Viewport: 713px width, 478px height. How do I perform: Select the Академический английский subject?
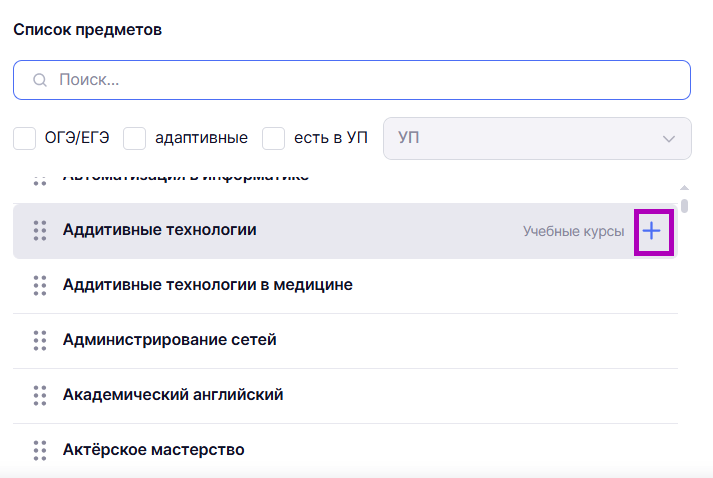tap(345, 396)
